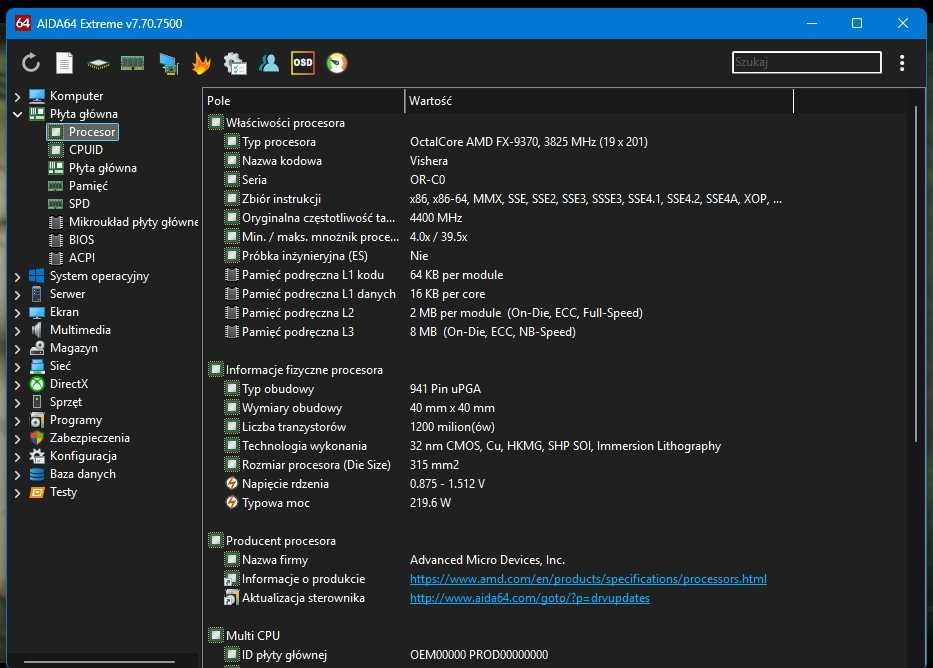Screen dimensions: 933x668
Task: Open the AMD processors specifications link
Action: point(588,579)
